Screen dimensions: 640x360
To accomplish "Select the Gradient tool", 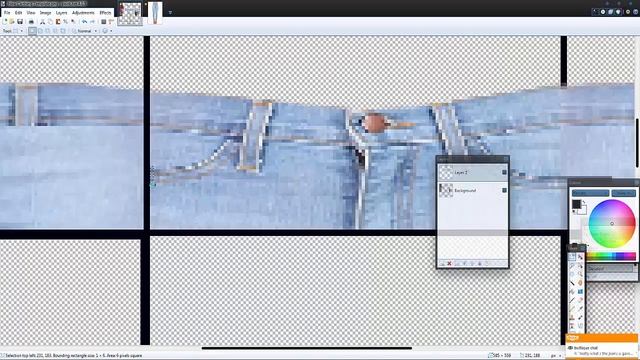I will (580, 291).
